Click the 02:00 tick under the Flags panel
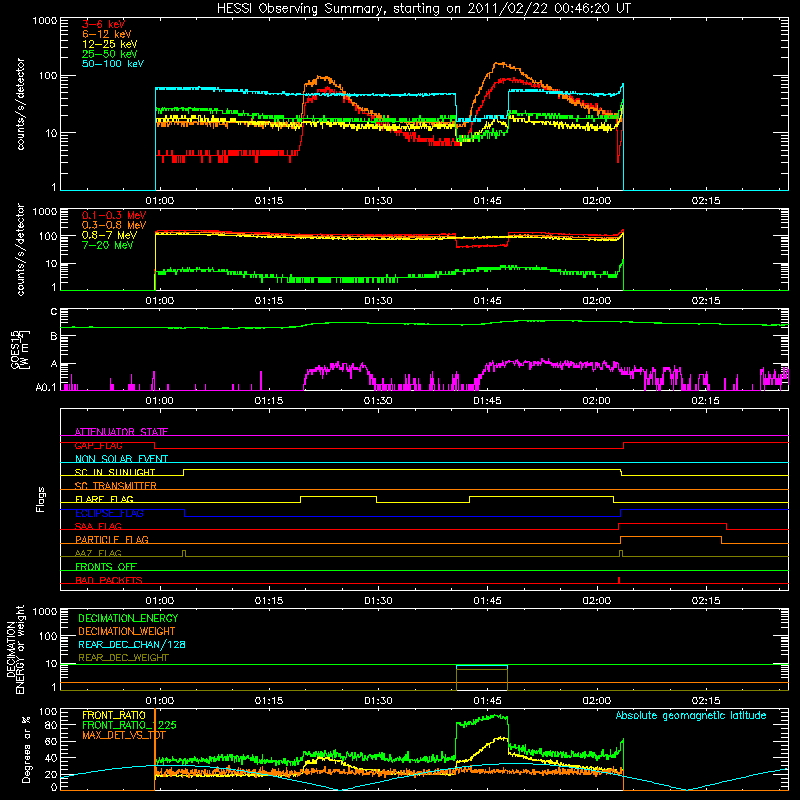The width and height of the screenshot is (800, 800). 596,601
